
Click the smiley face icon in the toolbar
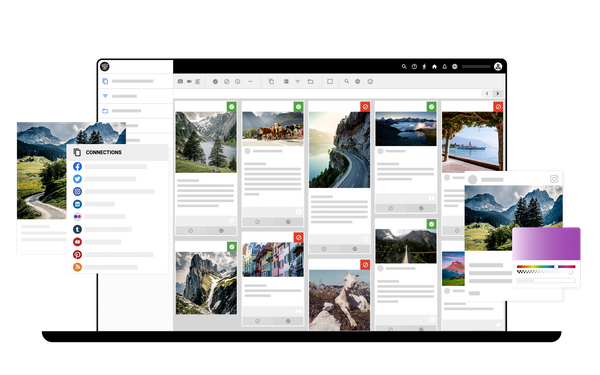[x=370, y=82]
